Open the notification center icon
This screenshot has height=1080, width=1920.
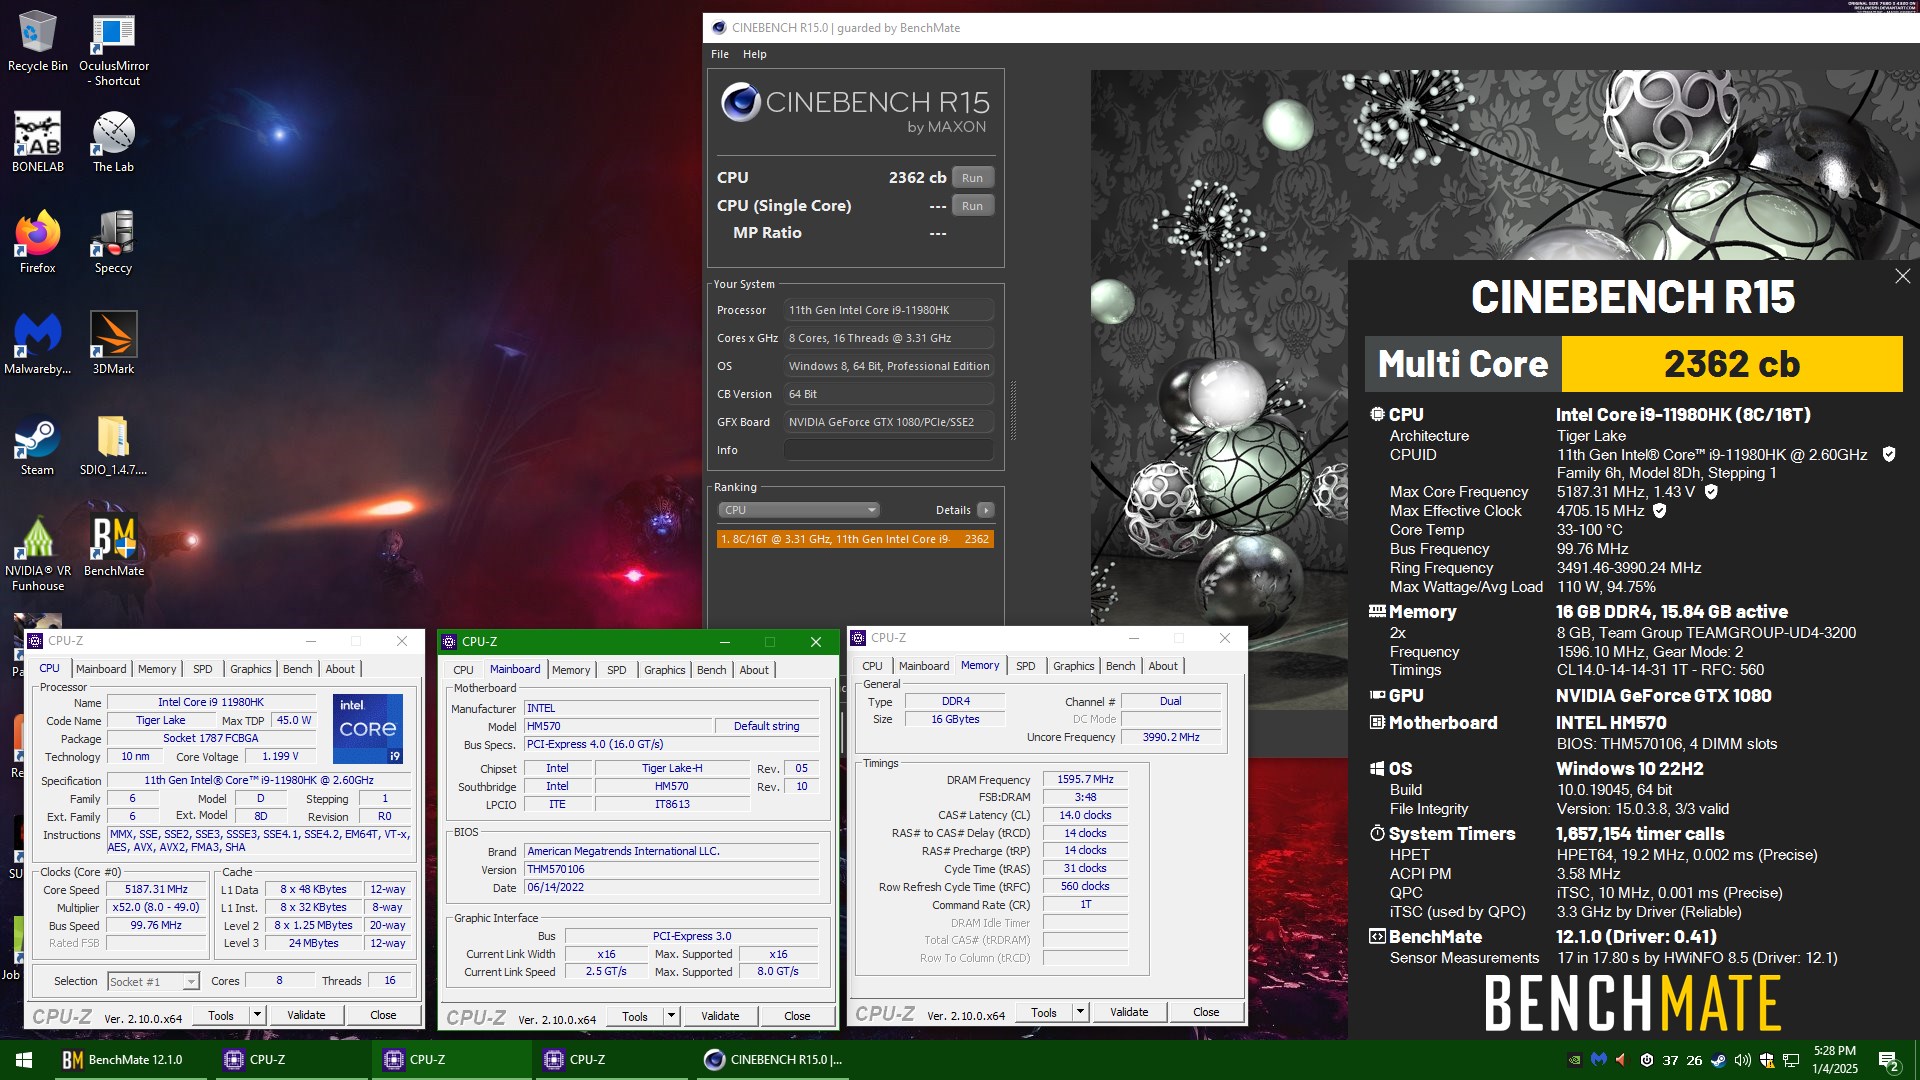tap(1889, 1060)
